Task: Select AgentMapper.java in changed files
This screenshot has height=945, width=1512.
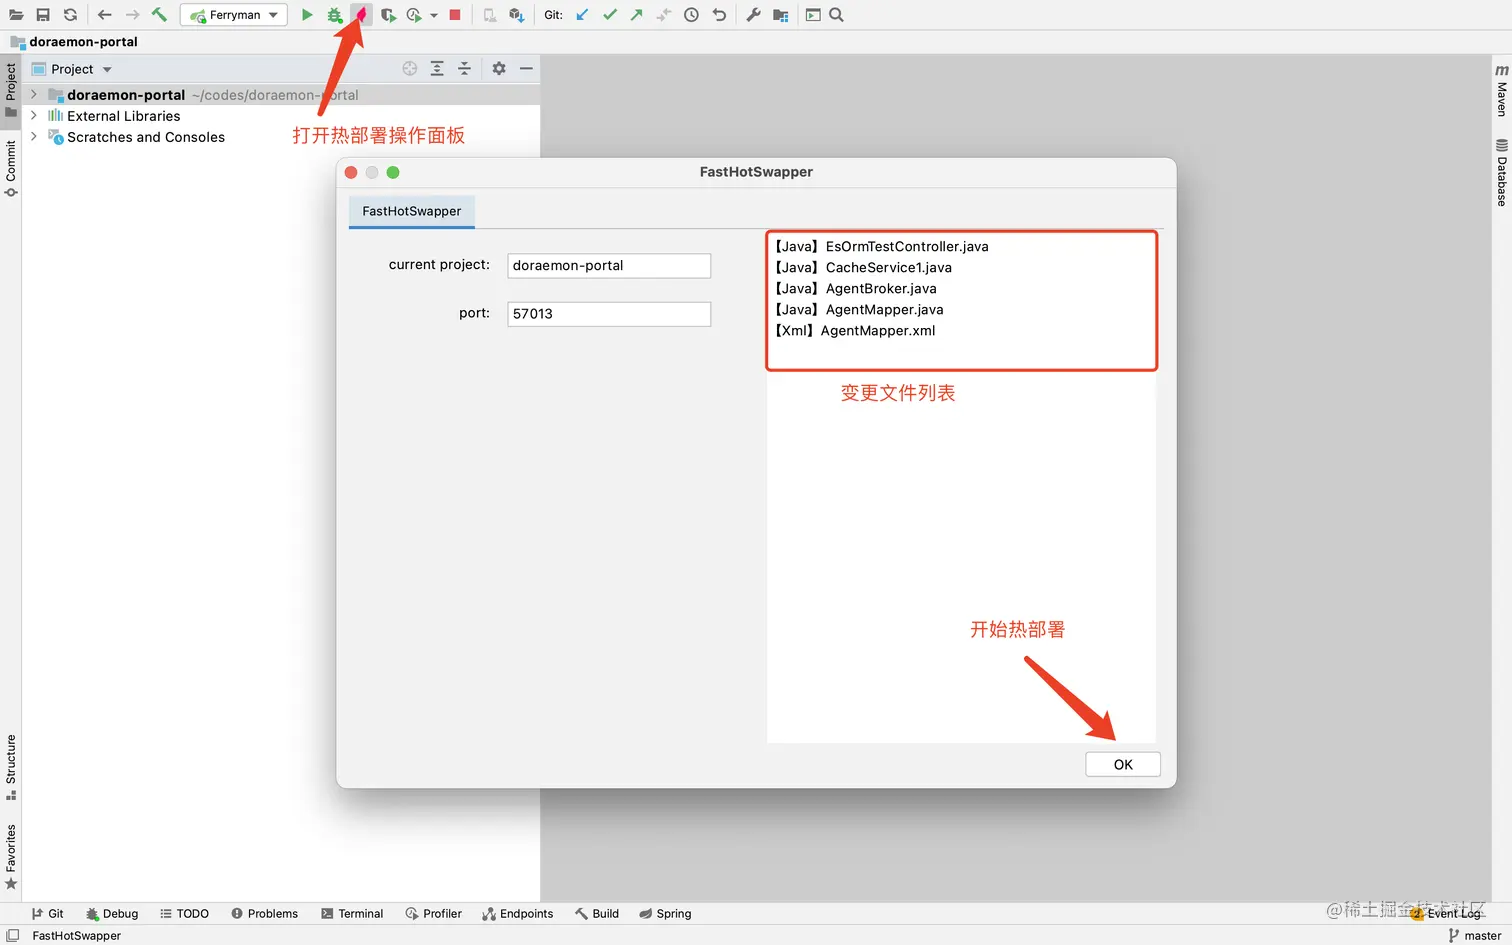Action: 859,309
